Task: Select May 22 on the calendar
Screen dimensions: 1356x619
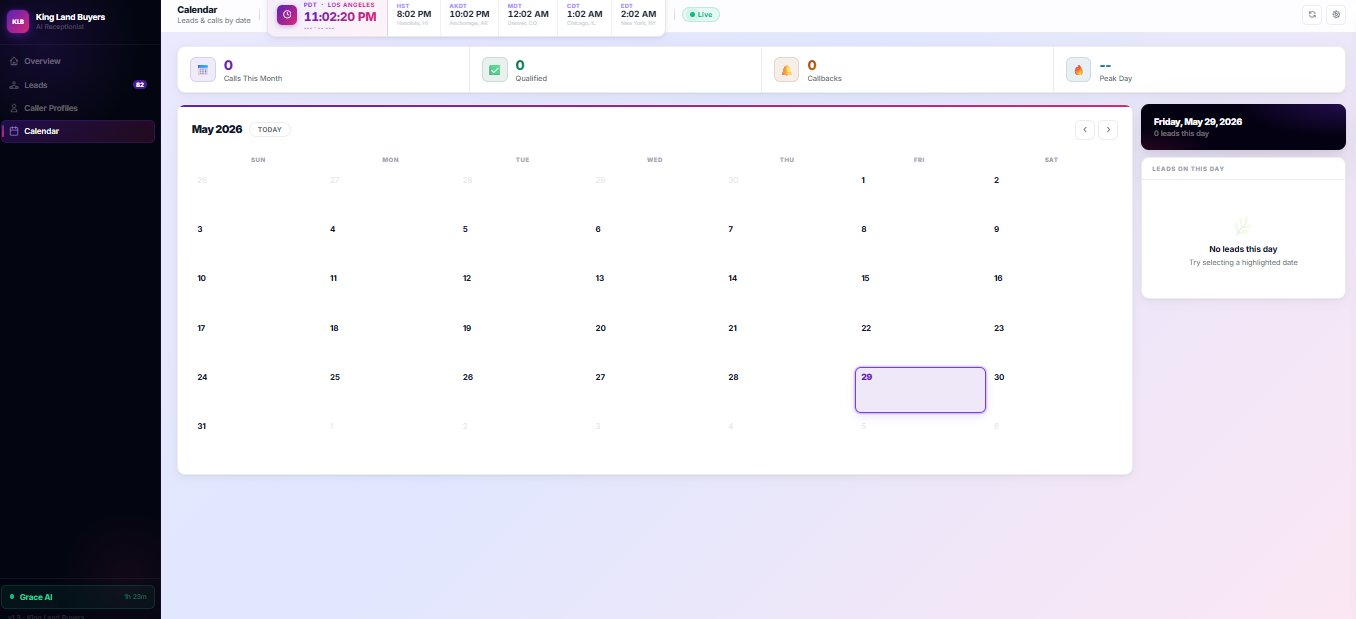Action: (920, 340)
